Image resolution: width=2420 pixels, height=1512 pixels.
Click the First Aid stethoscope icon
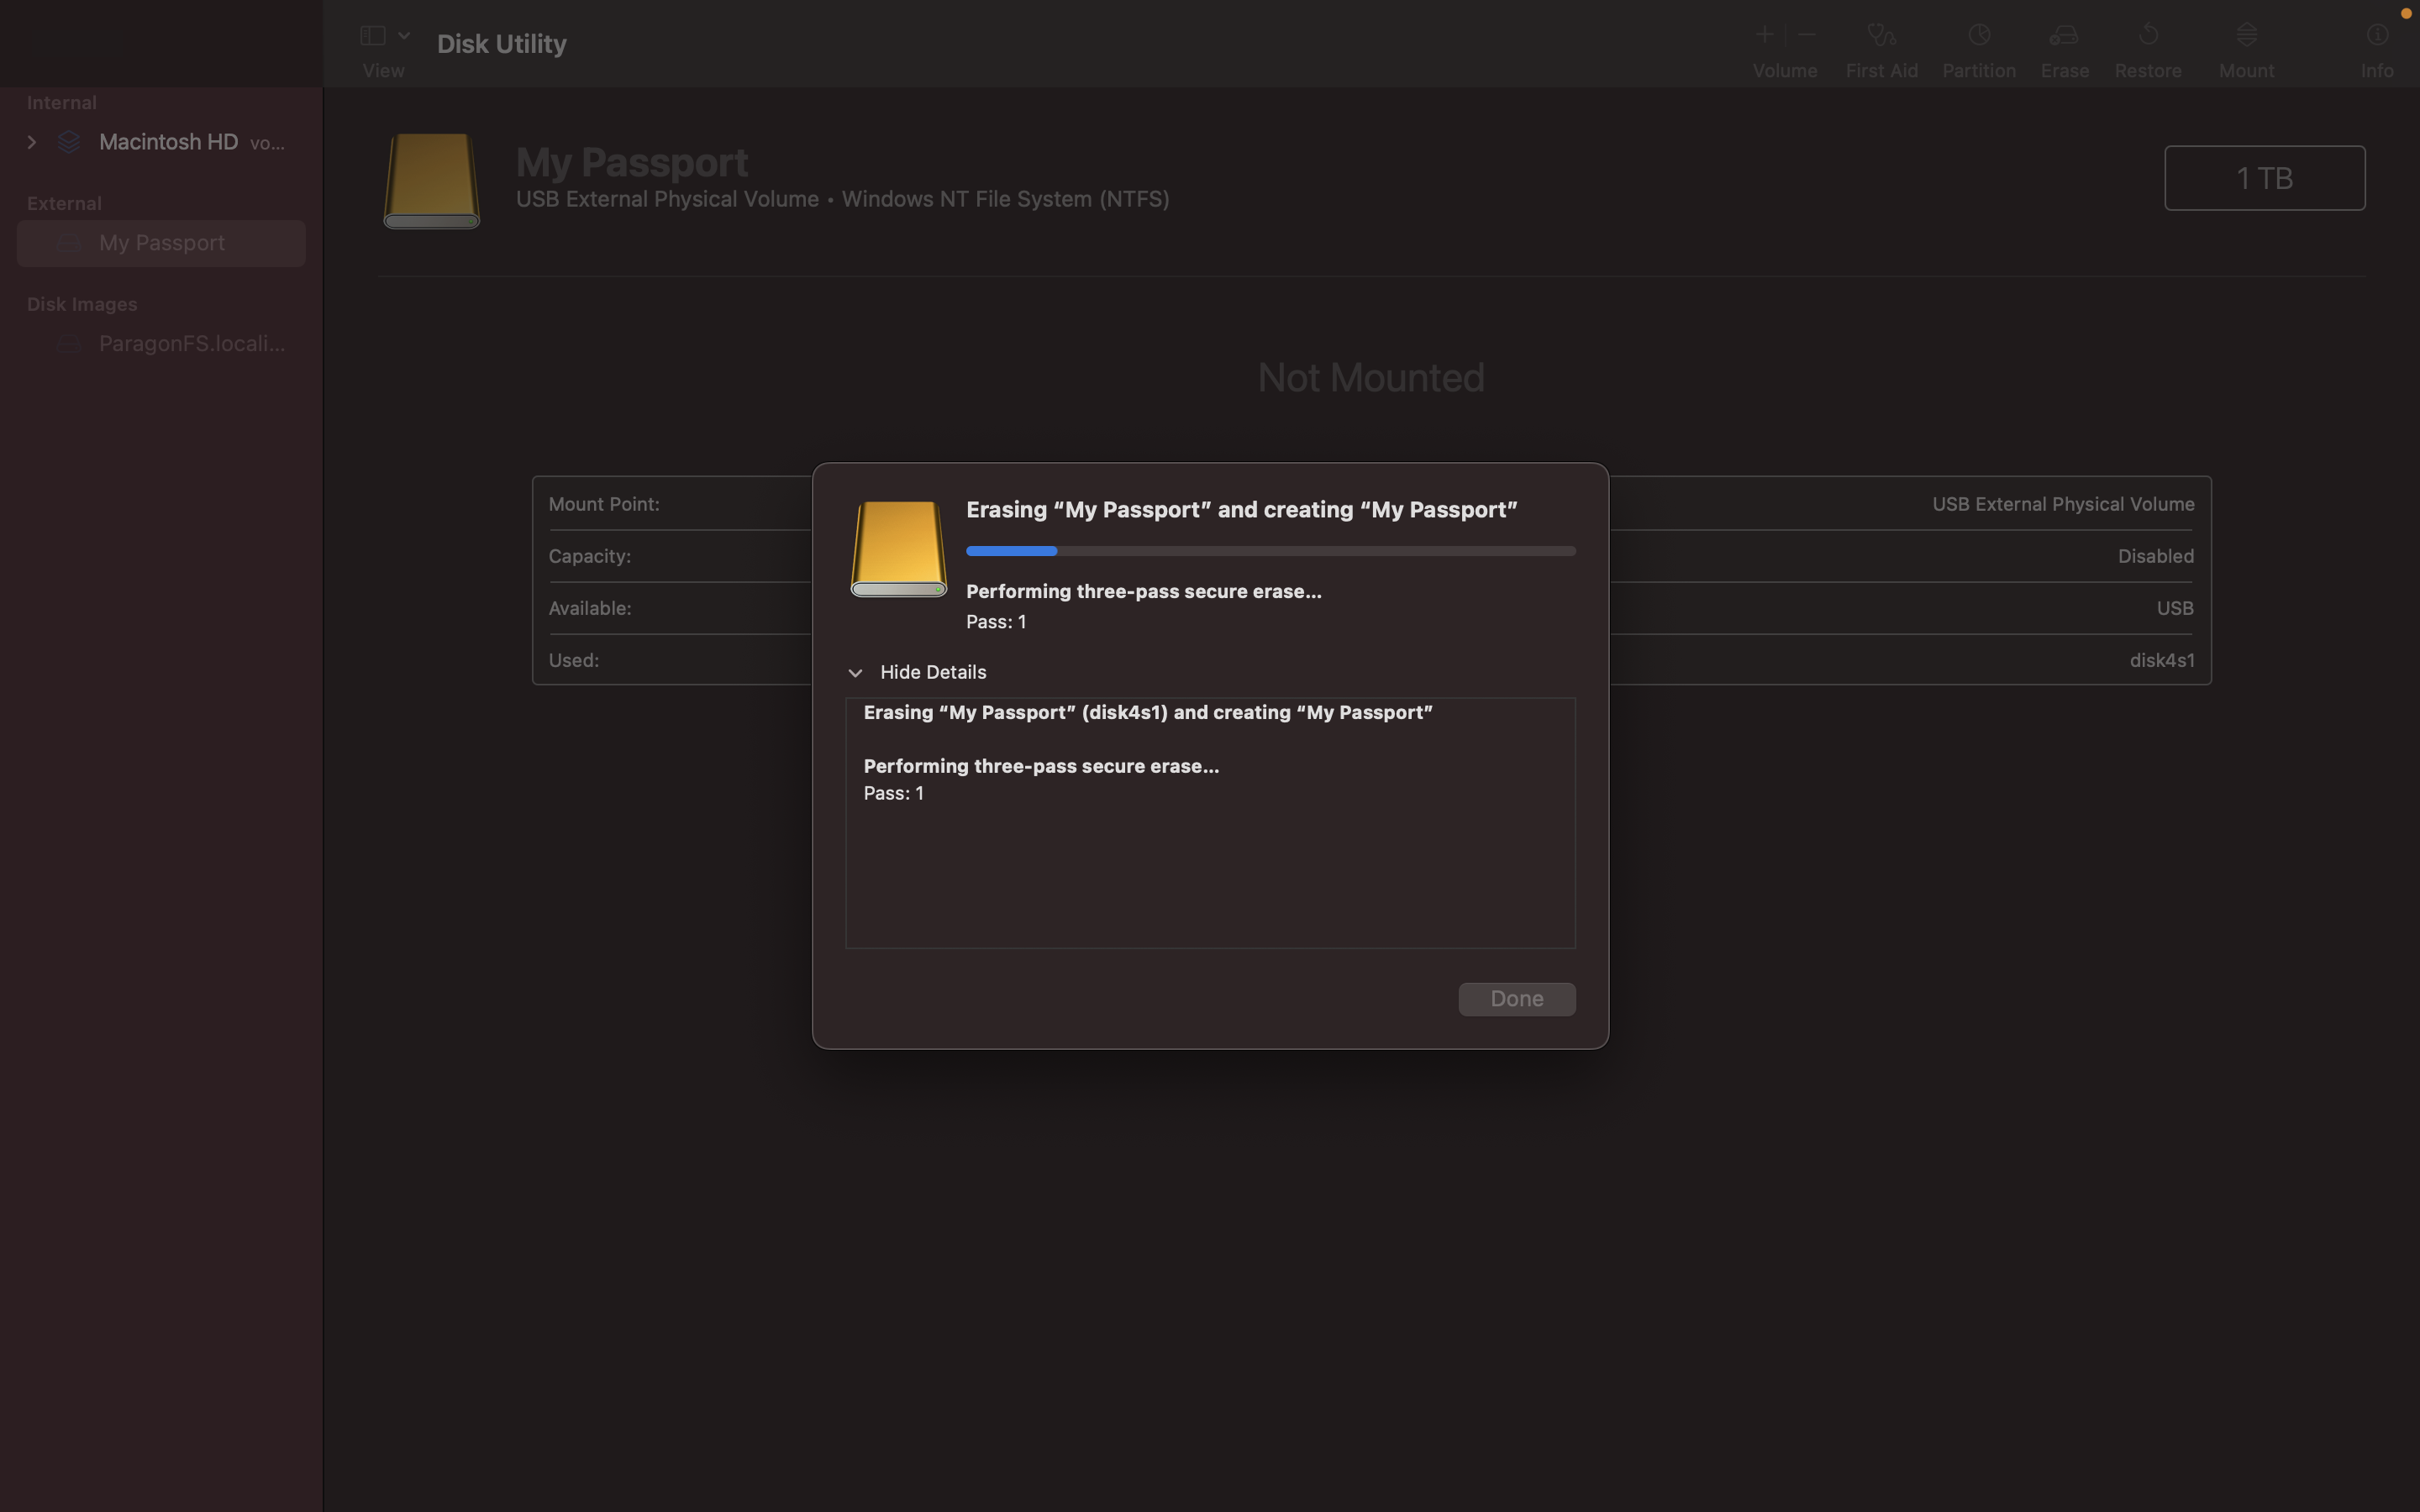point(1881,36)
